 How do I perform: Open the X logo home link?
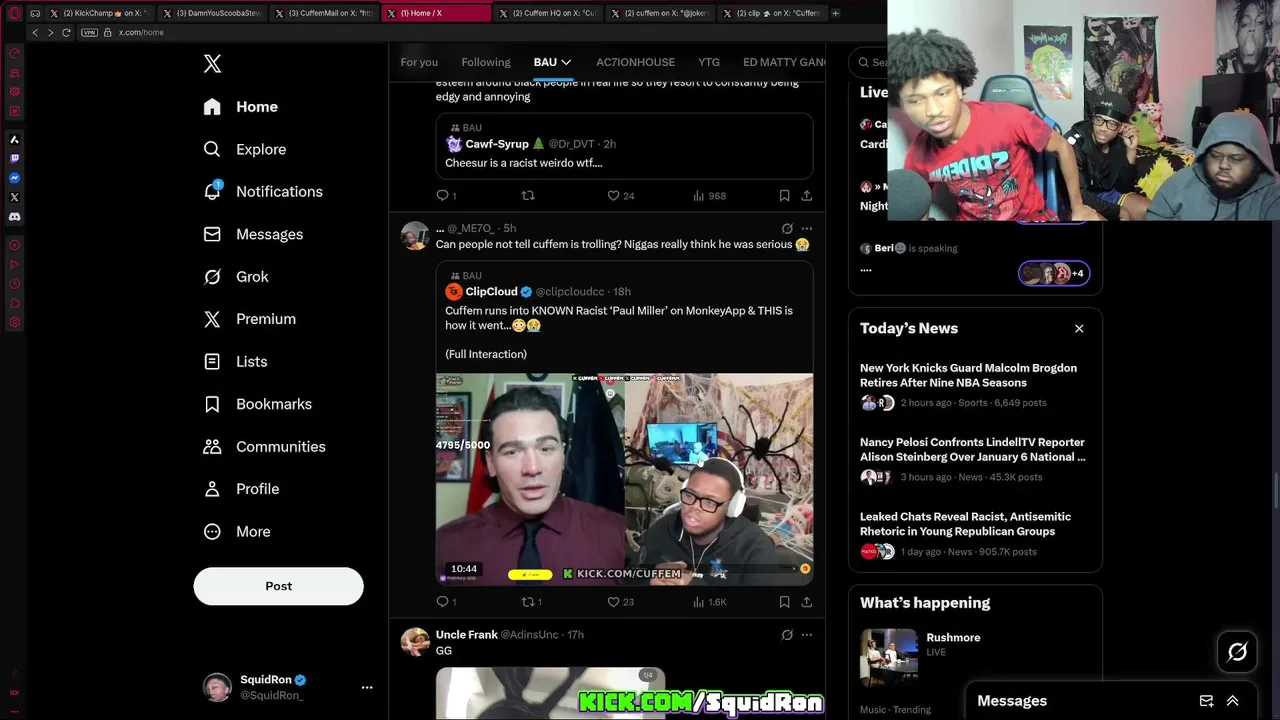[212, 64]
